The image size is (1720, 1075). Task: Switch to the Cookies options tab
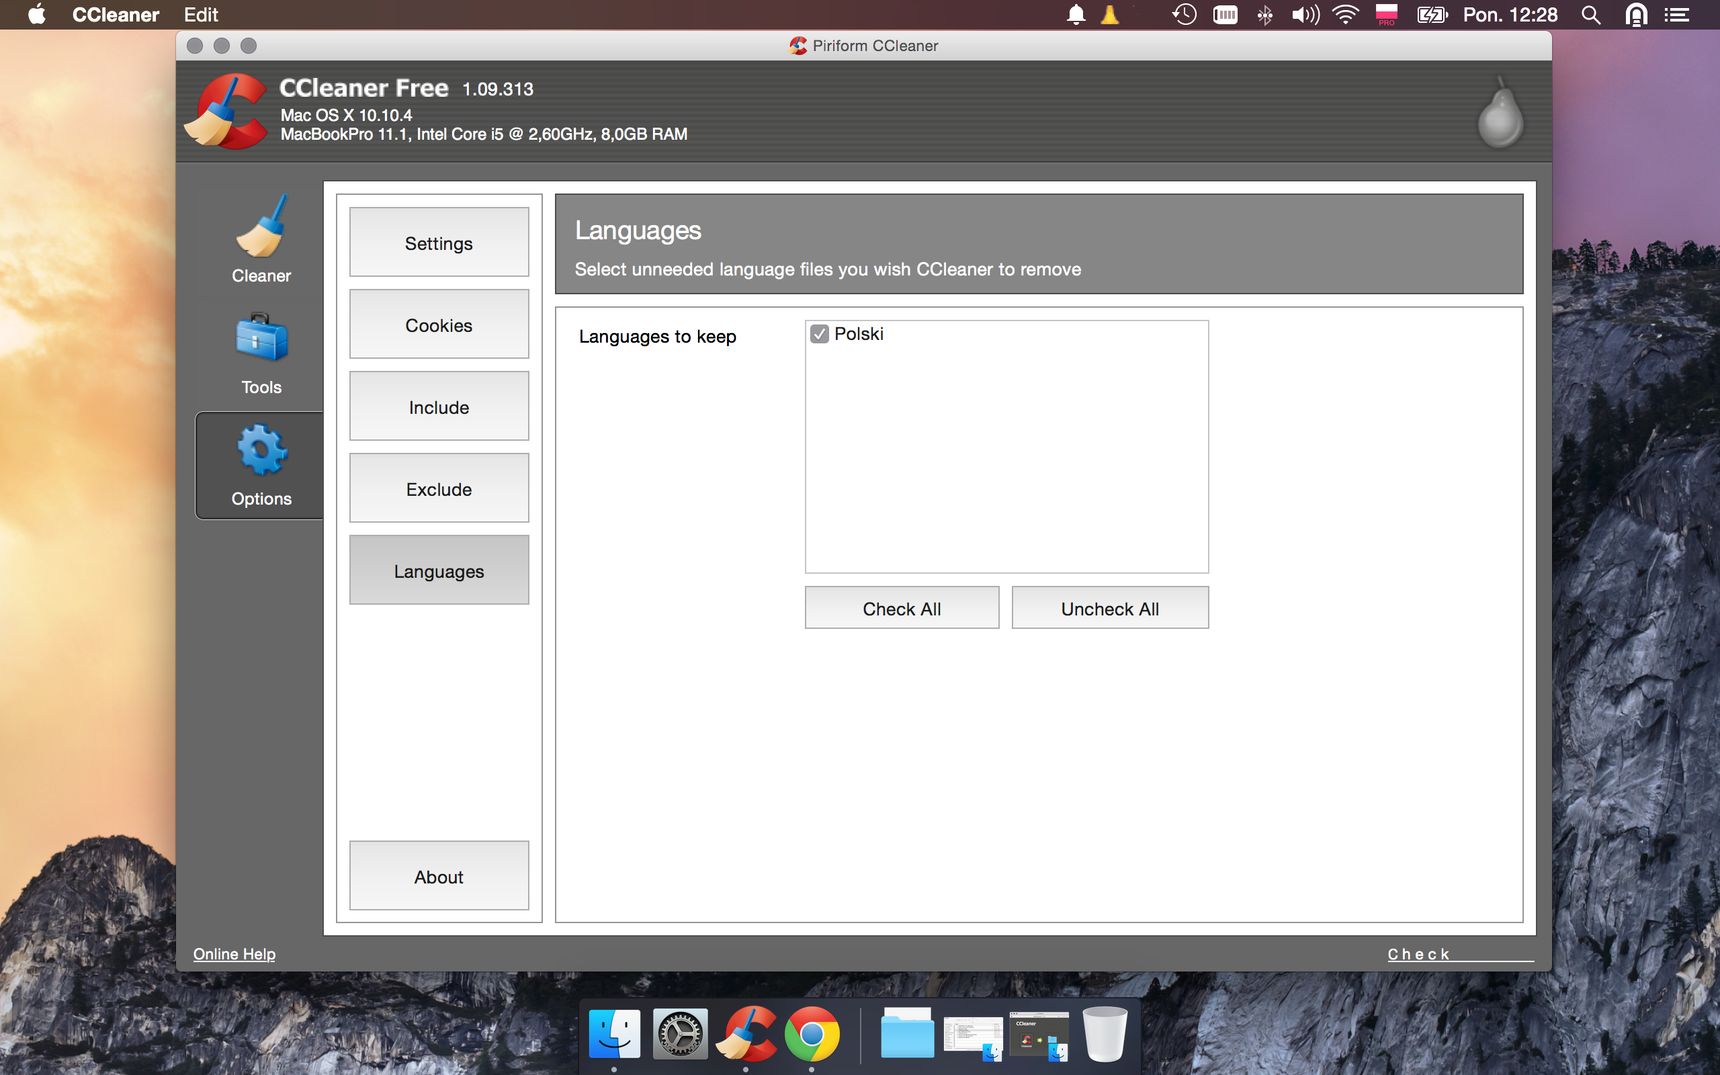pos(439,324)
